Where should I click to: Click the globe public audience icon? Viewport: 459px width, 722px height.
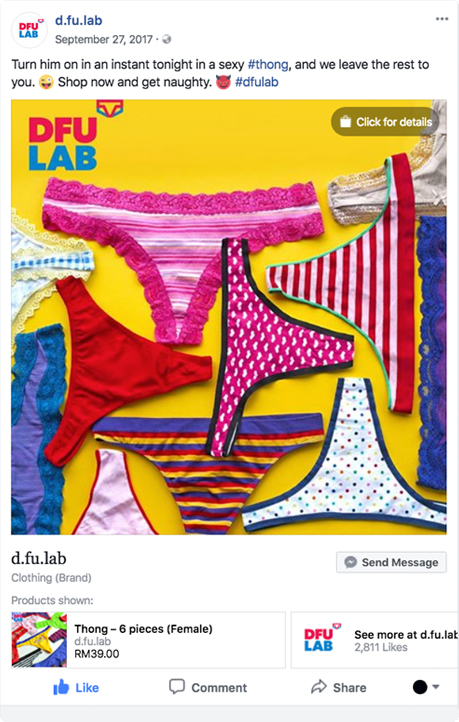click(167, 40)
